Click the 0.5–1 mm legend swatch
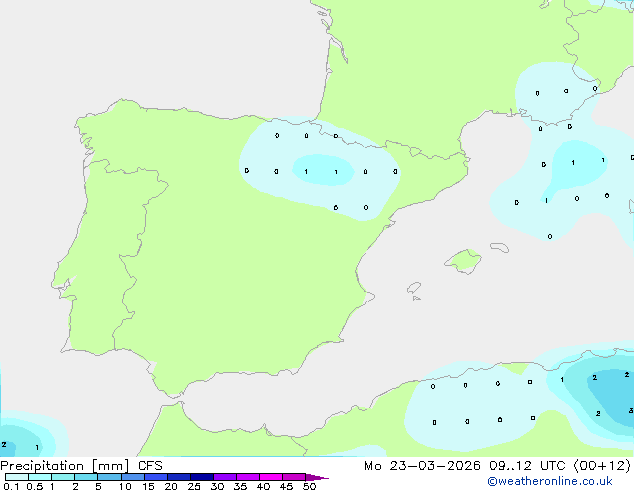The width and height of the screenshot is (634, 490). pos(40,477)
